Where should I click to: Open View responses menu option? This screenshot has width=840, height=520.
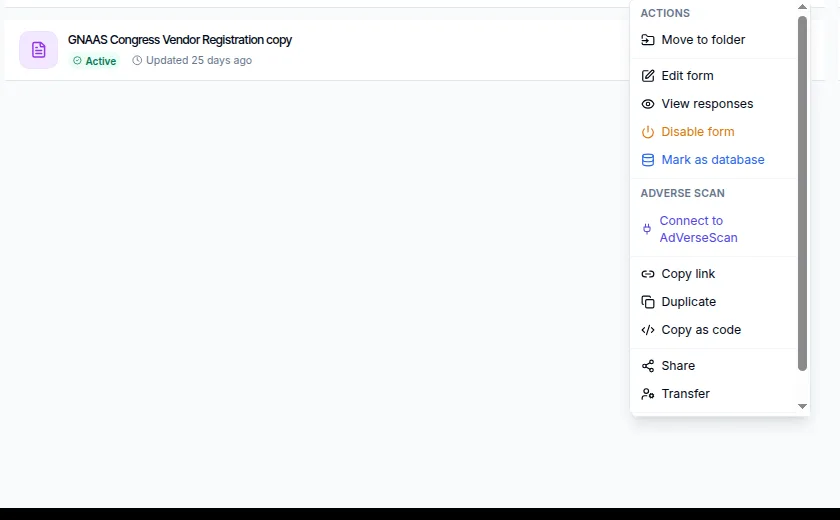713,104
